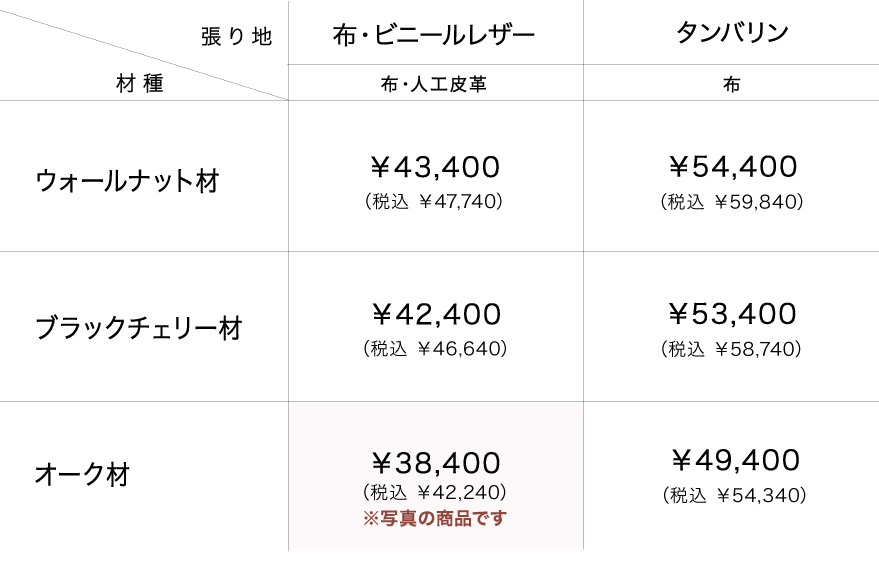Screen dimensions: 879x577
Task: Click the ¥53,400 black cherry price
Action: [x=732, y=315]
